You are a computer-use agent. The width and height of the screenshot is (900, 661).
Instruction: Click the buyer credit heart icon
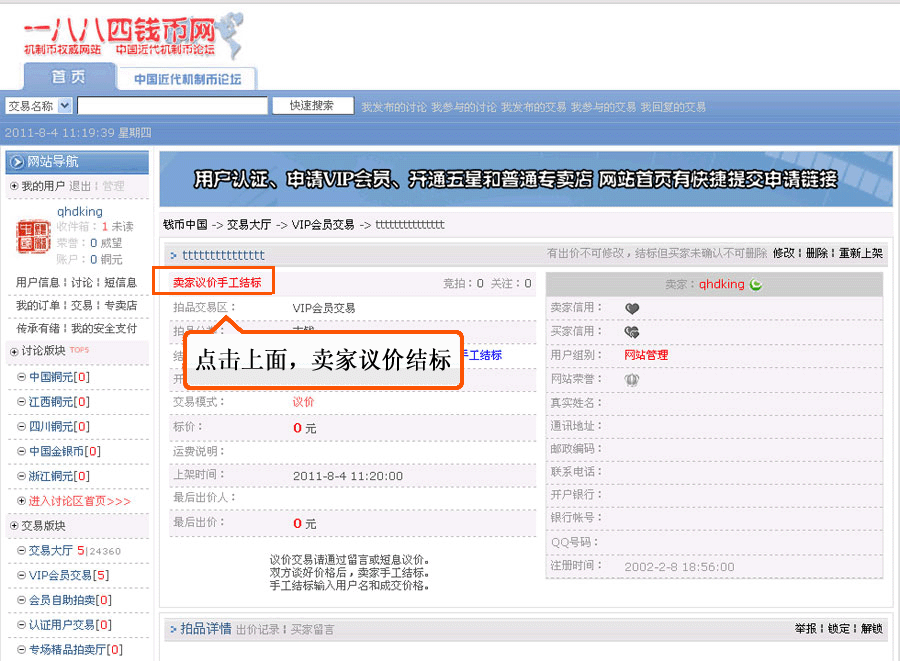[x=632, y=332]
